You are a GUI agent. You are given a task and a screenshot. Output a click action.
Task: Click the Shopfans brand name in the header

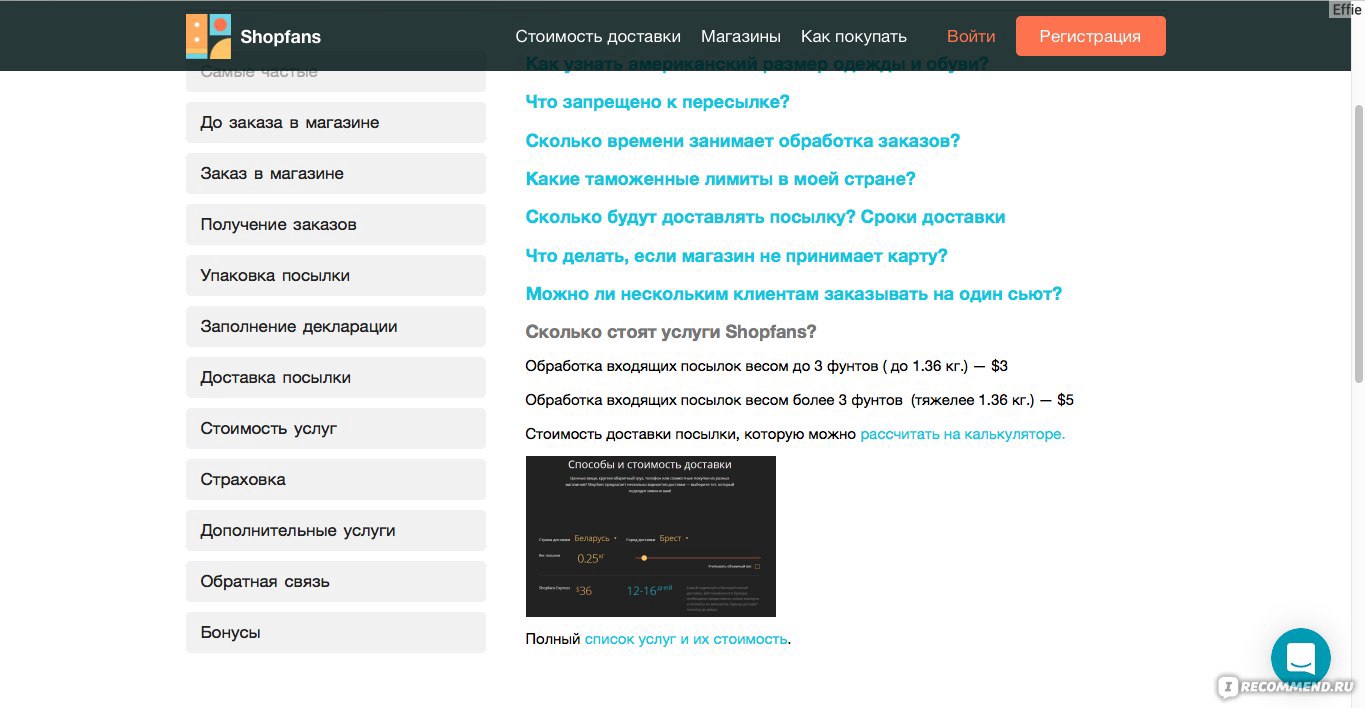(x=281, y=37)
